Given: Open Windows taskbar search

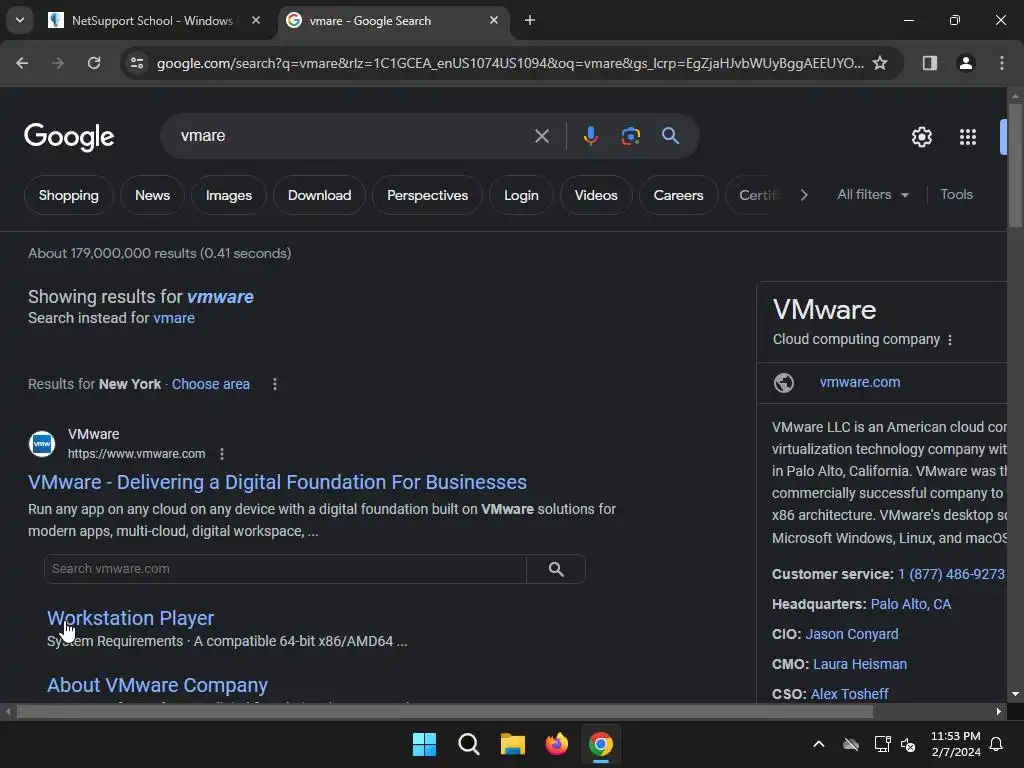Looking at the screenshot, I should [x=468, y=744].
